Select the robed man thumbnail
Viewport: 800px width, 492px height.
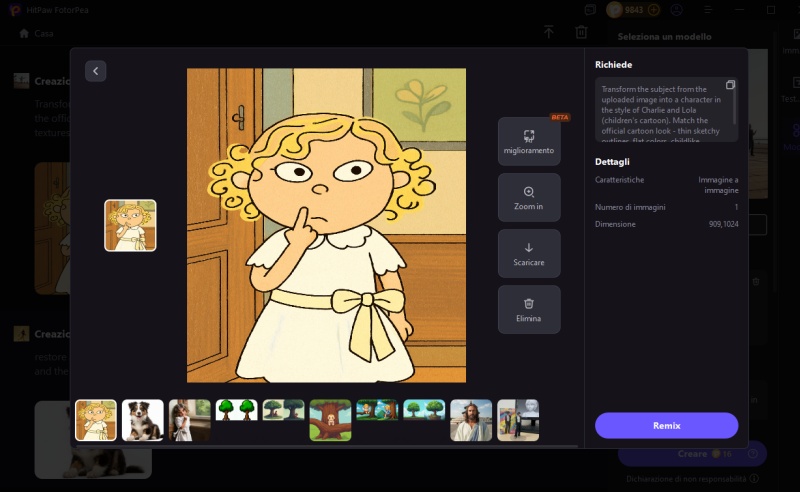(x=471, y=420)
